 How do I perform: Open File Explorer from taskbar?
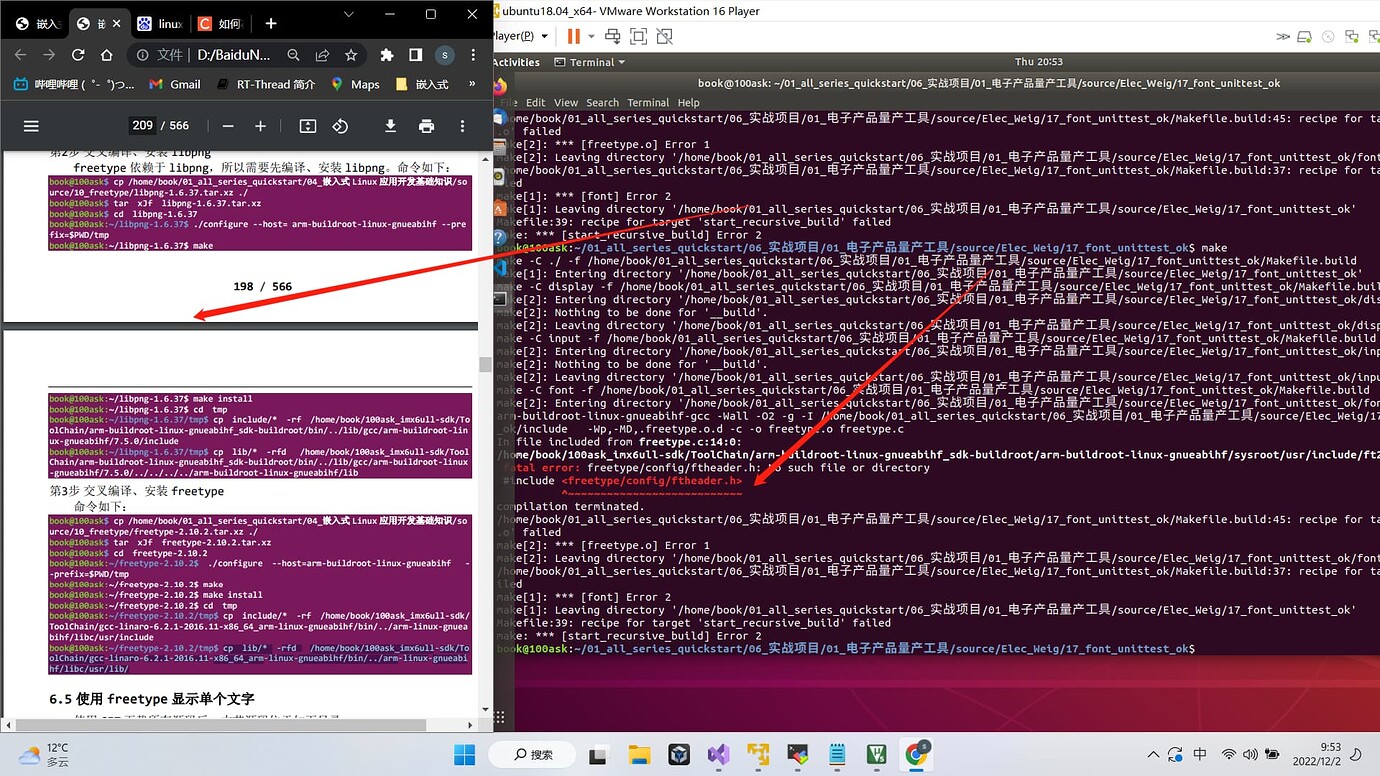coord(640,754)
